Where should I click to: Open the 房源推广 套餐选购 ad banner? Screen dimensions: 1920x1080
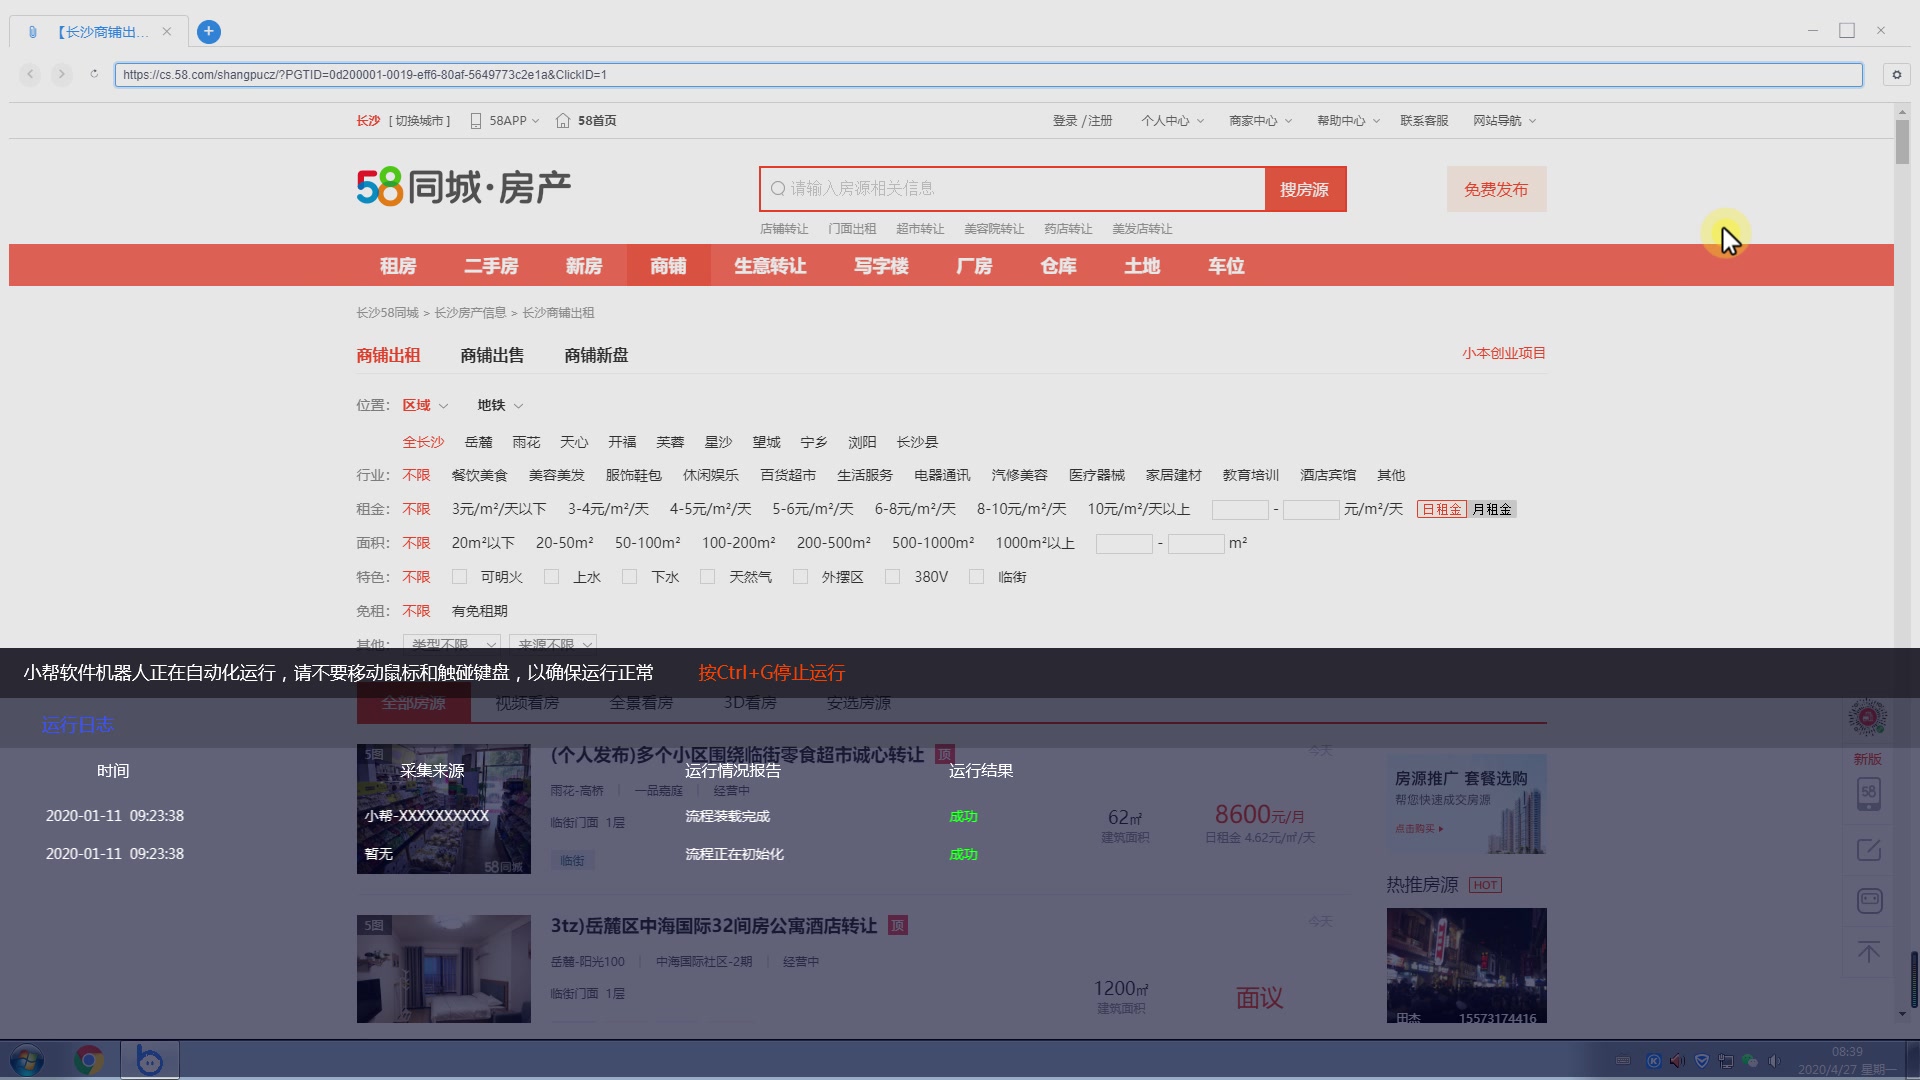[x=1466, y=804]
